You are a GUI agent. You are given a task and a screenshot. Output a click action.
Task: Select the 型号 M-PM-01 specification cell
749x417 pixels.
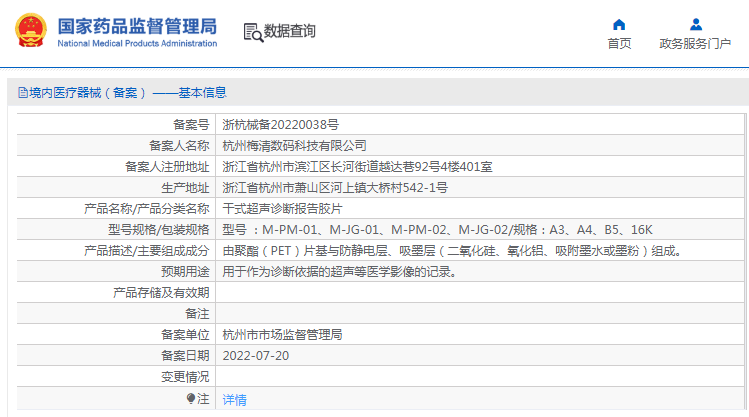click(437, 230)
